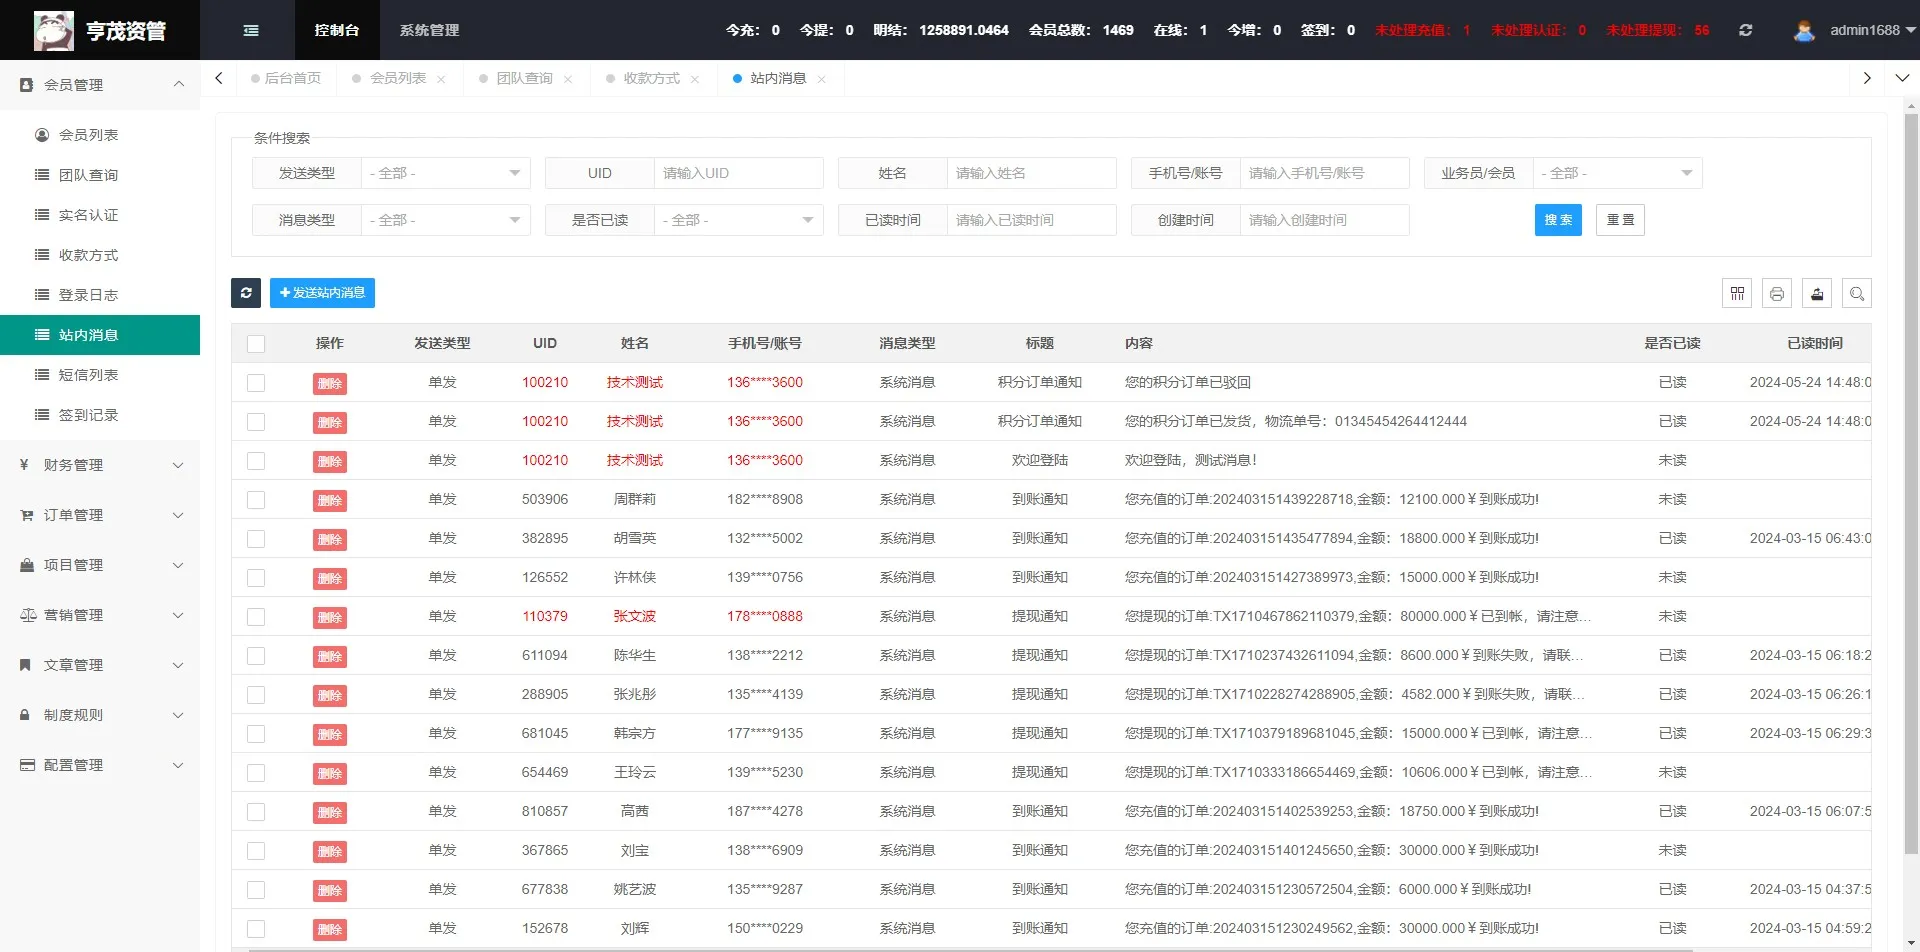Viewport: 1920px width, 952px height.
Task: Click the print table icon
Action: (1777, 293)
